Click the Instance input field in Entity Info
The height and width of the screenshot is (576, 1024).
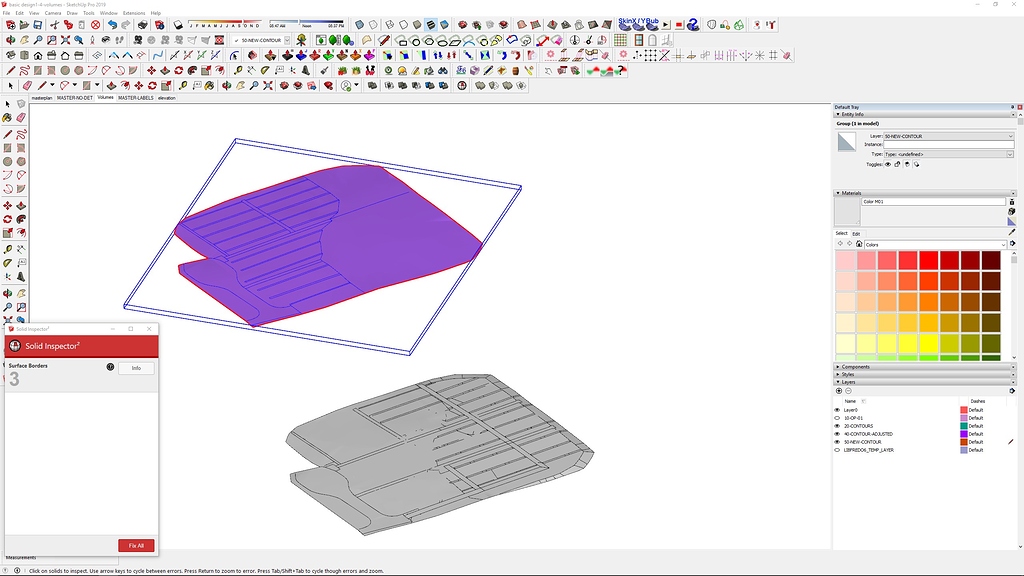tap(950, 144)
